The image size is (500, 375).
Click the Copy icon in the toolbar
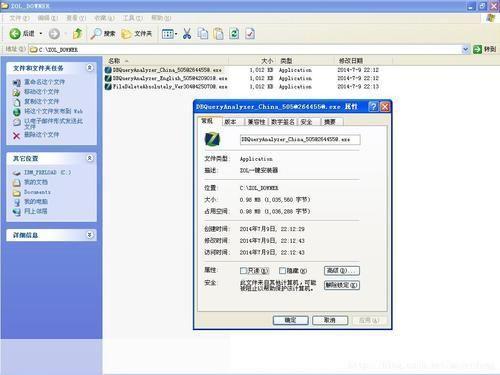(203, 33)
